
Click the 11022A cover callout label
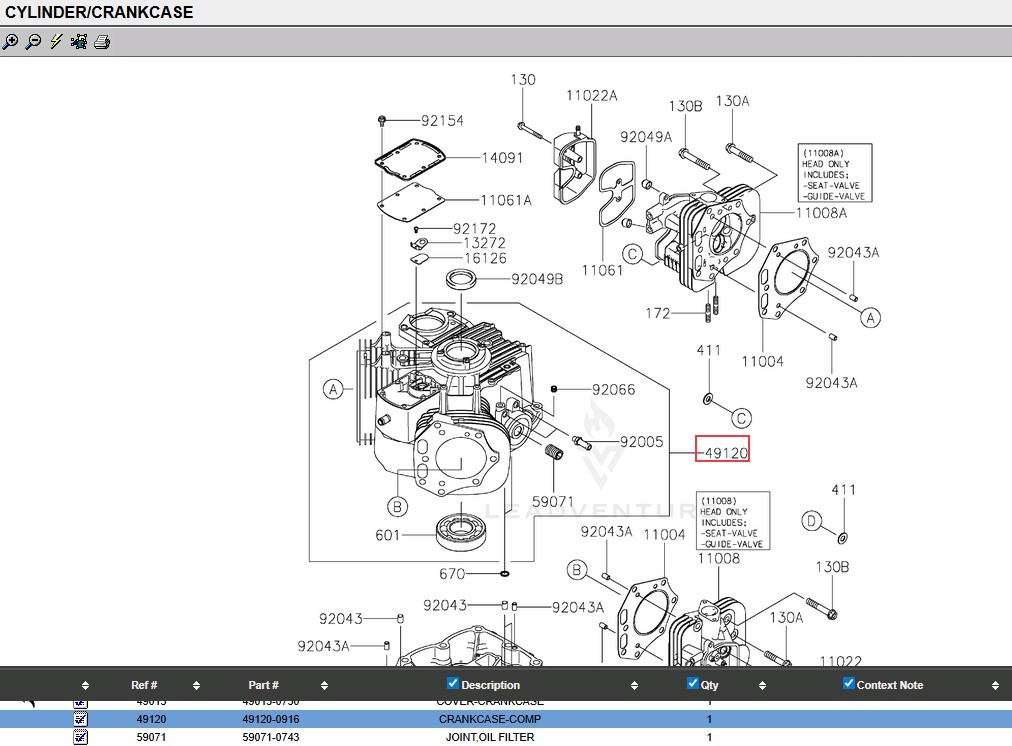click(x=591, y=96)
